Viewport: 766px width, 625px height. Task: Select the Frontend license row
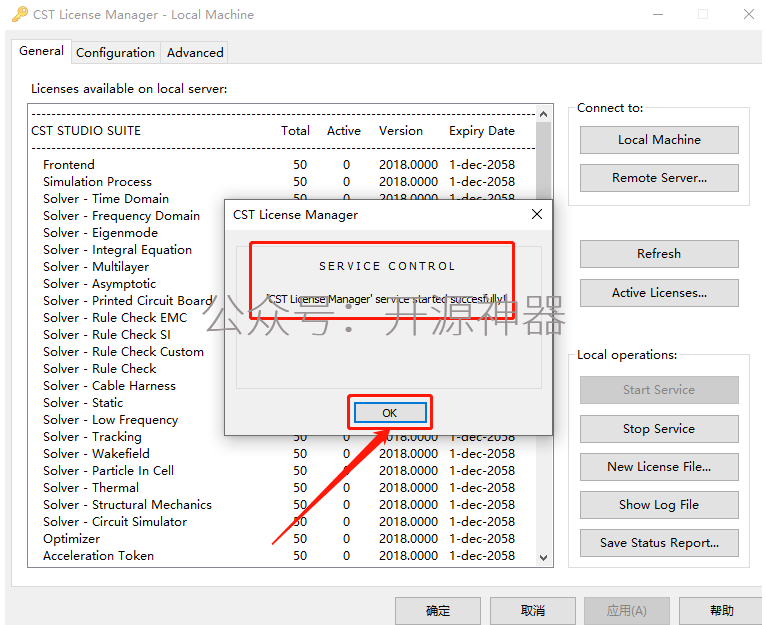278,165
